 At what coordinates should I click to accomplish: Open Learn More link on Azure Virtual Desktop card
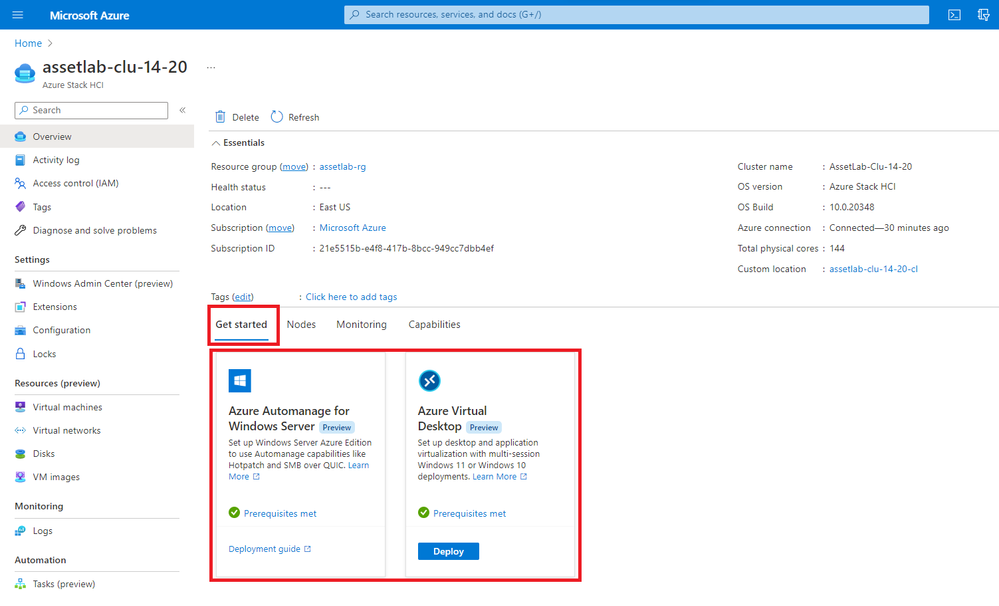point(500,477)
